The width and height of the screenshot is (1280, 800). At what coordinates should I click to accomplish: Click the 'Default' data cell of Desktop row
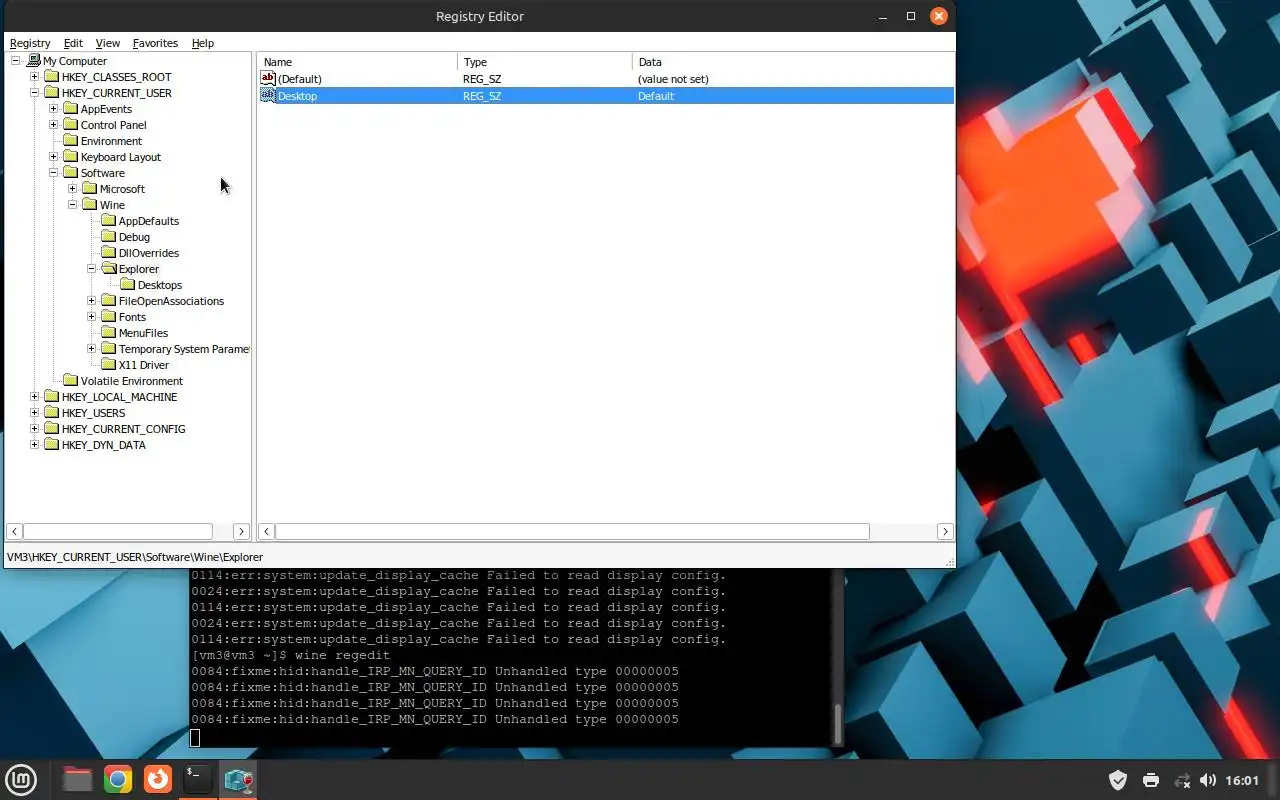coord(656,96)
